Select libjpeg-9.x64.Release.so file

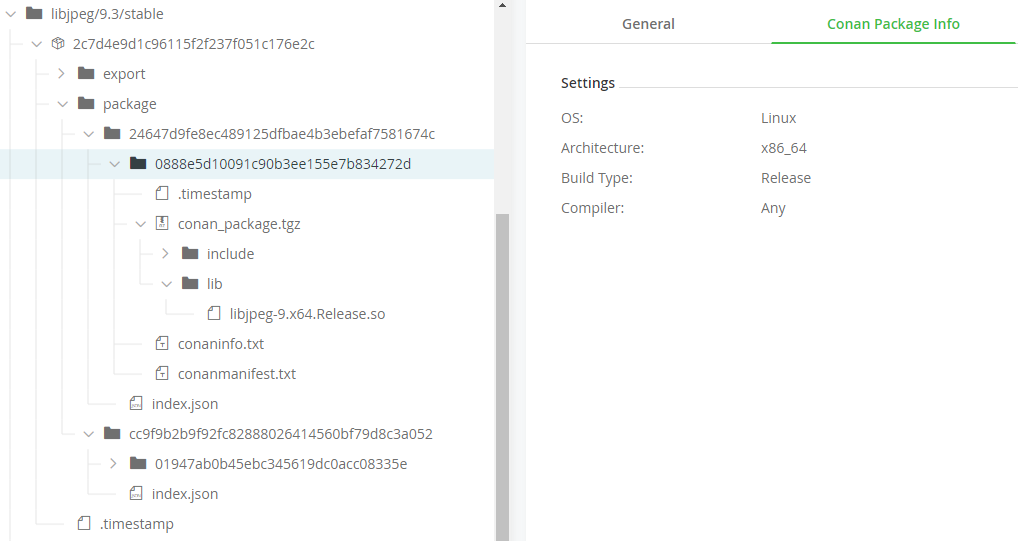click(x=307, y=314)
